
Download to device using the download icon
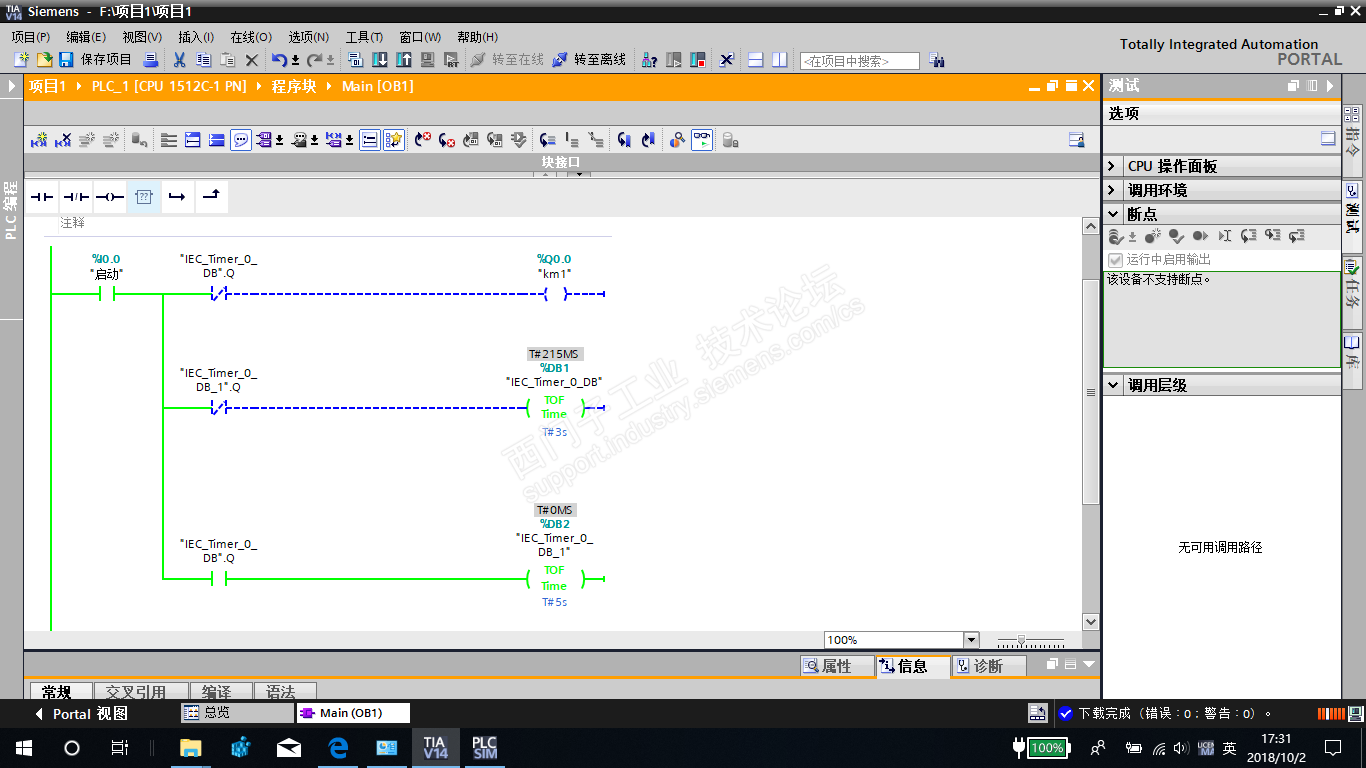coord(380,60)
